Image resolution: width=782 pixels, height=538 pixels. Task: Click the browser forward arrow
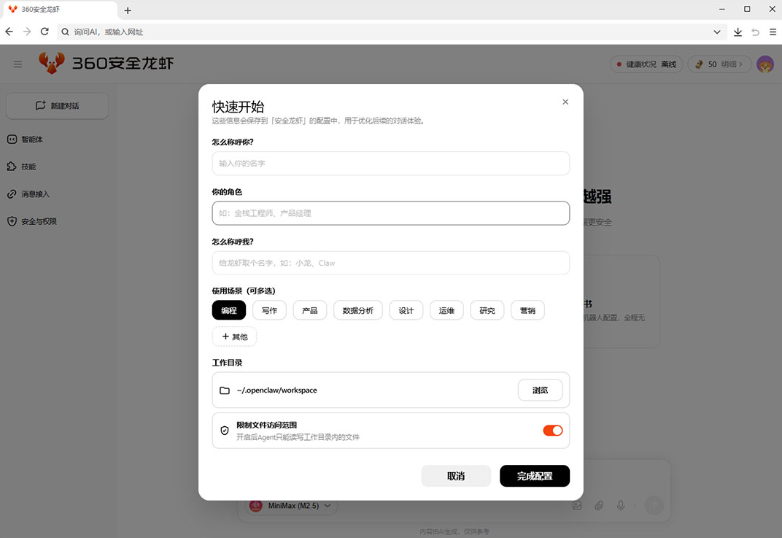[x=27, y=32]
